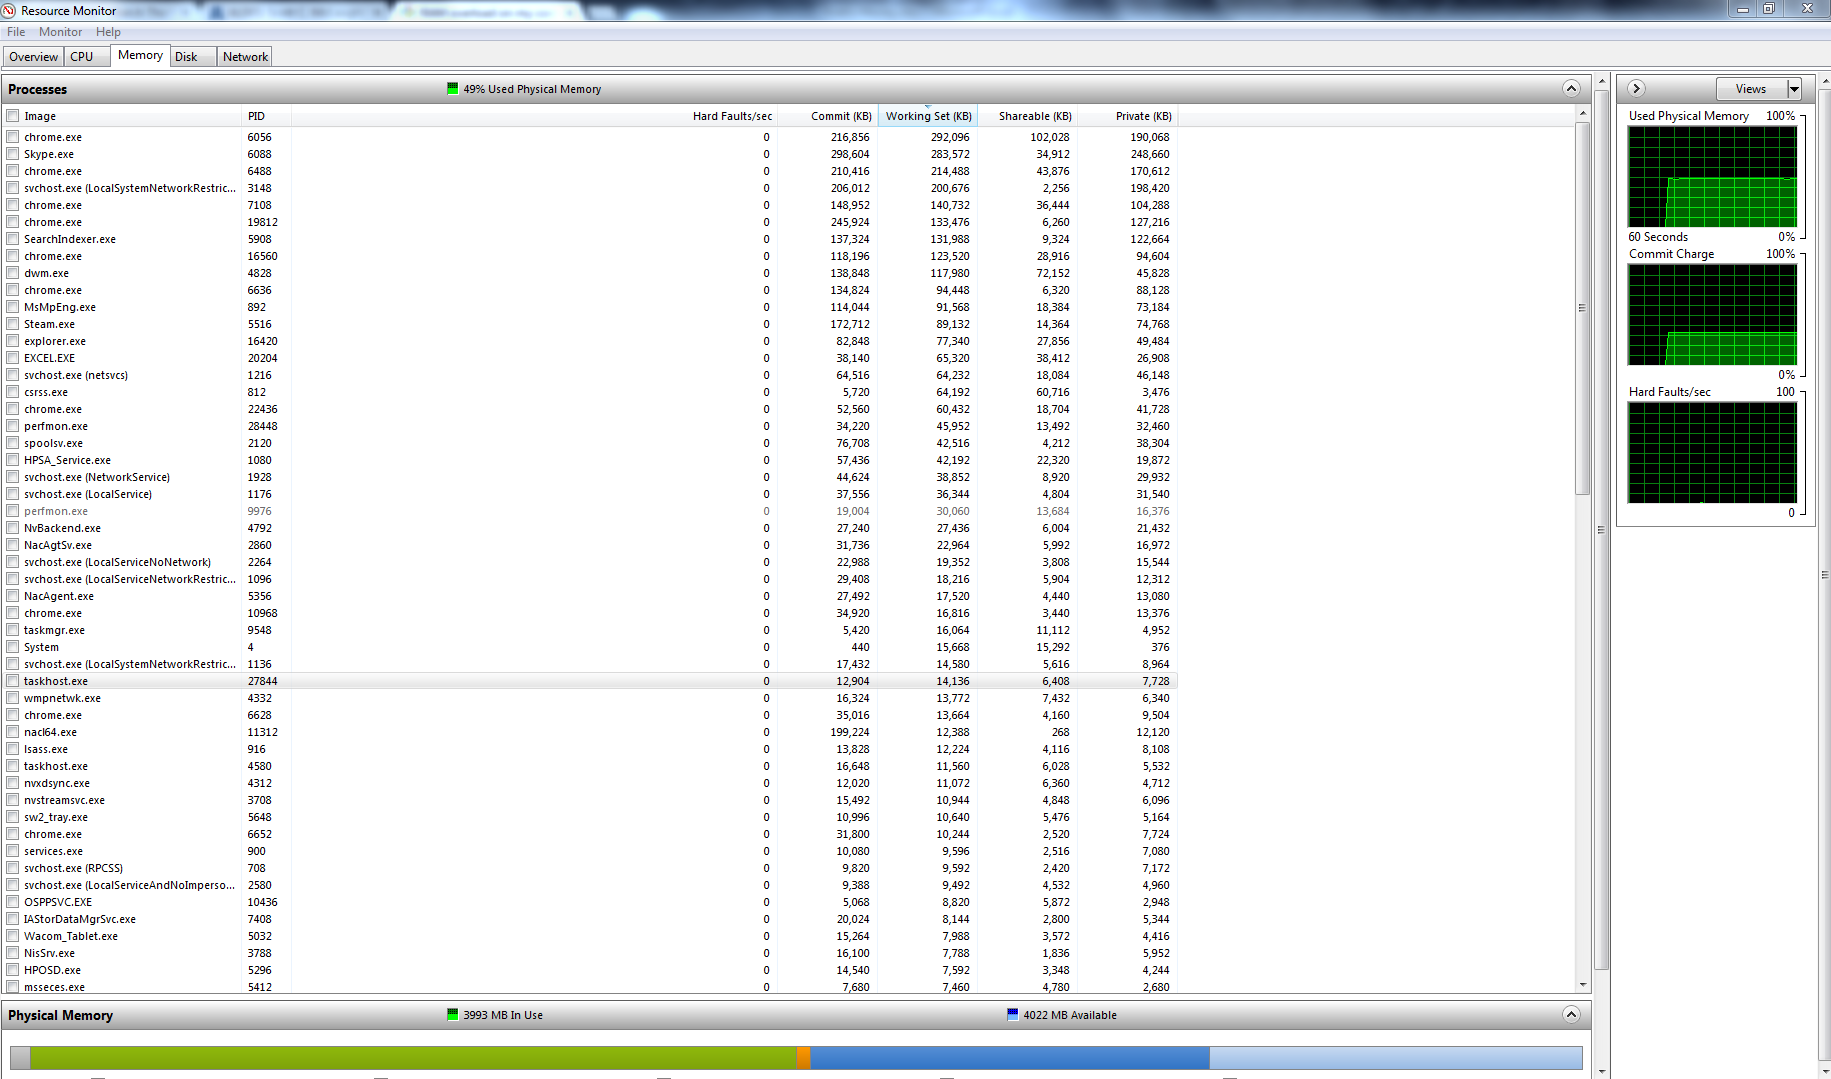This screenshot has height=1079, width=1831.
Task: Open the Views dropdown arrow
Action: (x=1794, y=89)
